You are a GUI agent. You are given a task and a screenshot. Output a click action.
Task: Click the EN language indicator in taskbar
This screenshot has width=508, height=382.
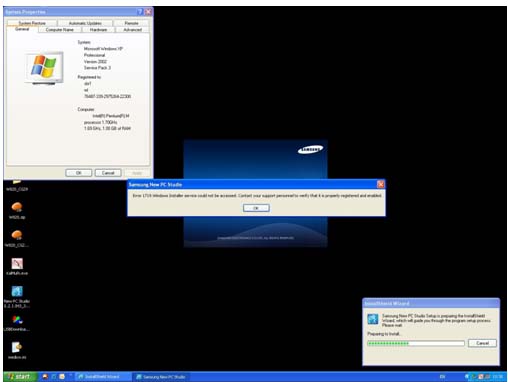point(442,377)
